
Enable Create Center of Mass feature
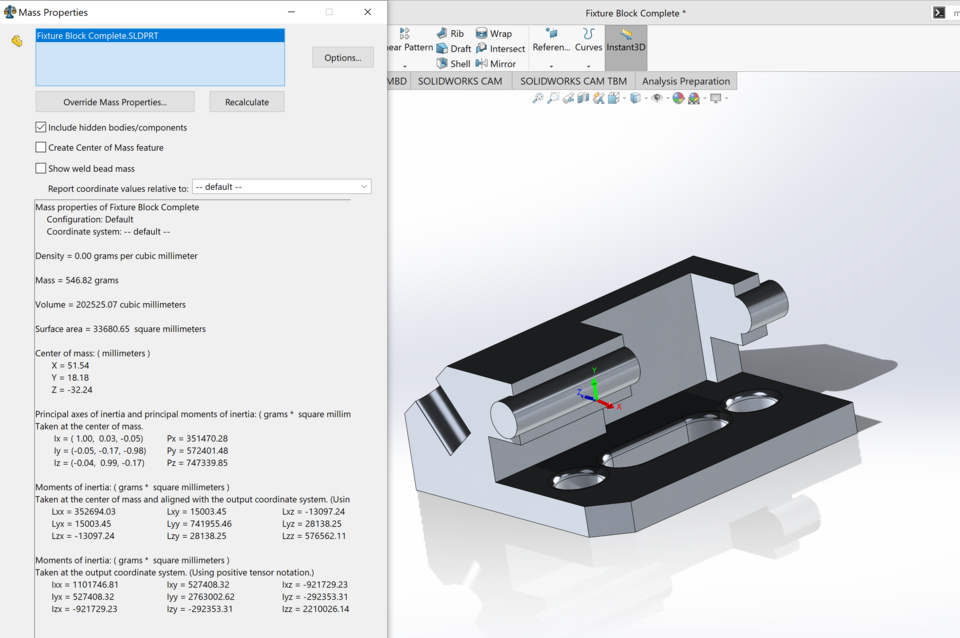click(41, 146)
